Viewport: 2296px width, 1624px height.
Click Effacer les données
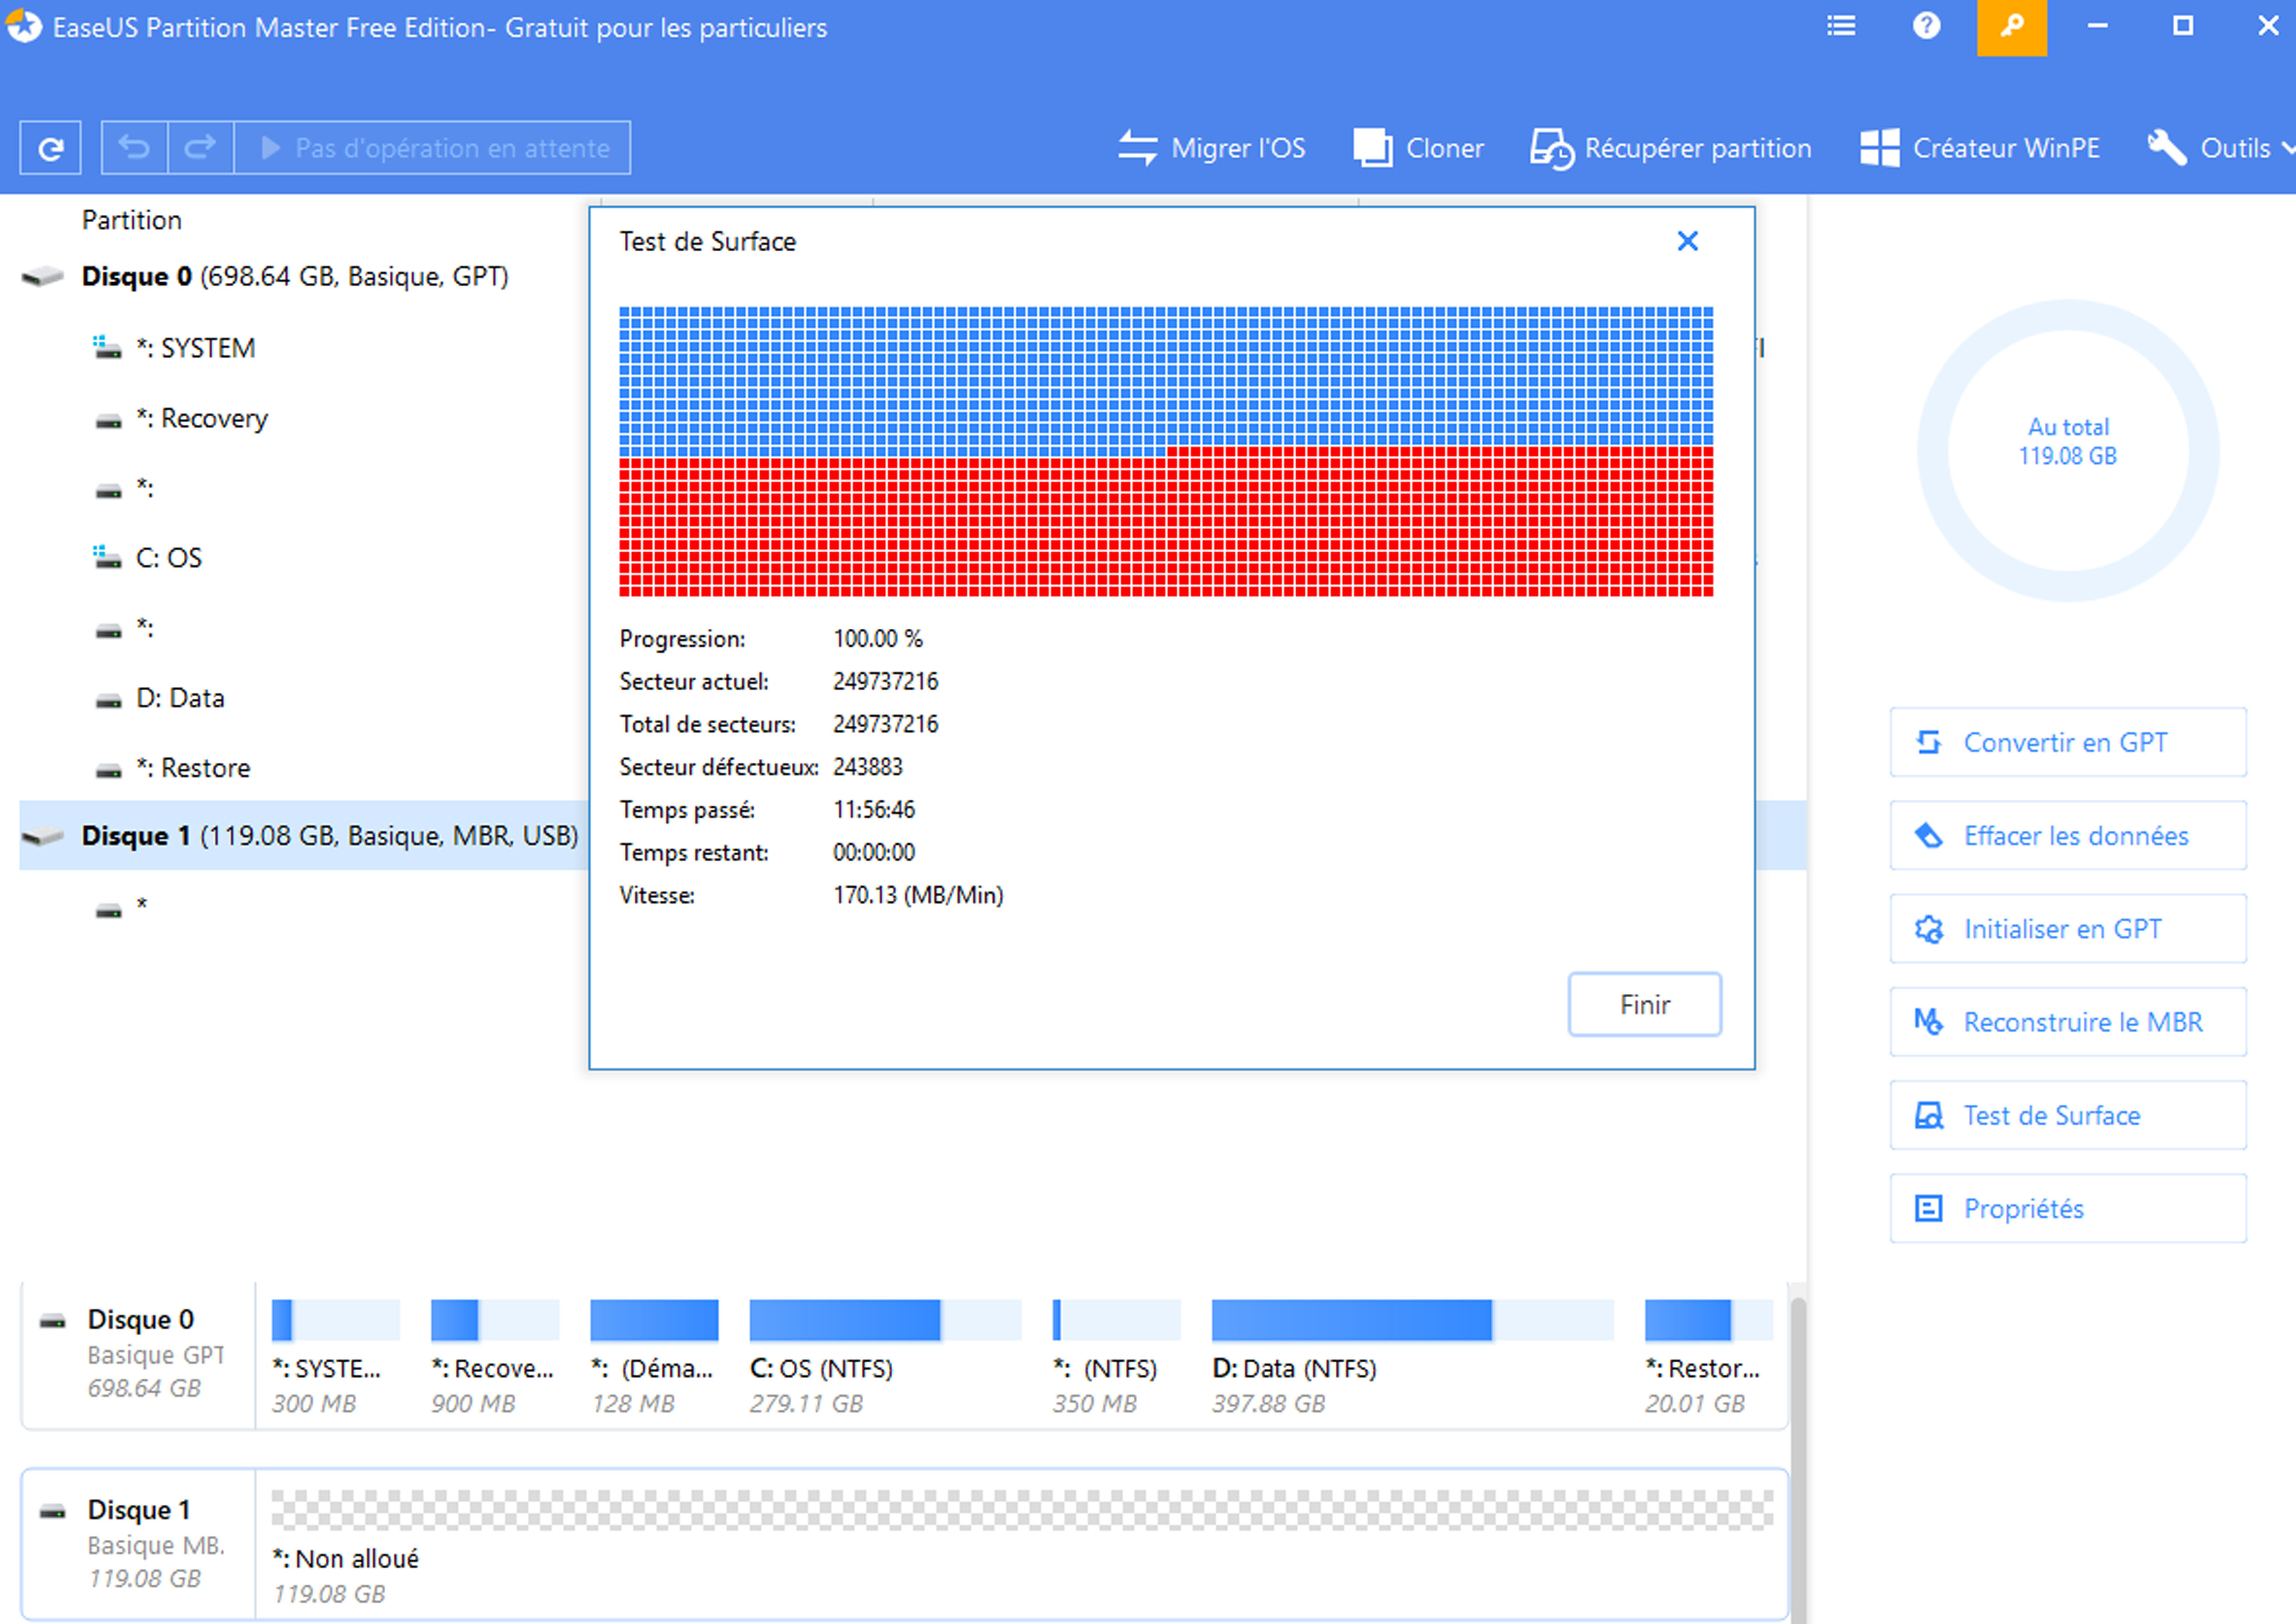pos(2068,835)
